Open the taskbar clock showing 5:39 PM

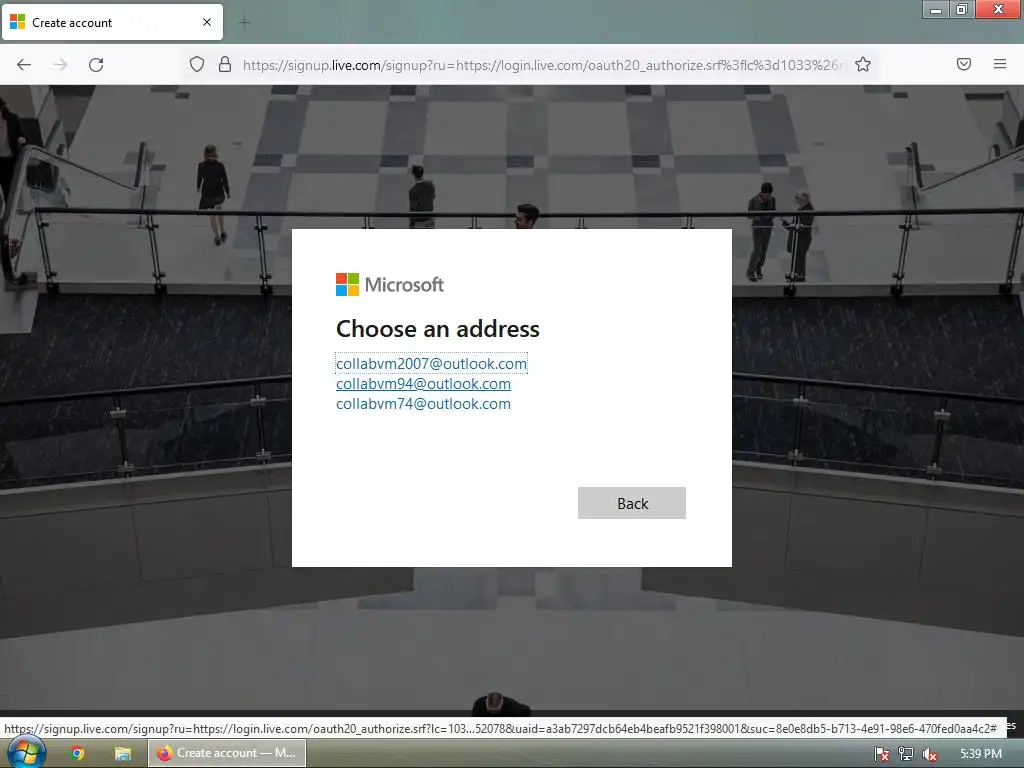pyautogui.click(x=981, y=754)
